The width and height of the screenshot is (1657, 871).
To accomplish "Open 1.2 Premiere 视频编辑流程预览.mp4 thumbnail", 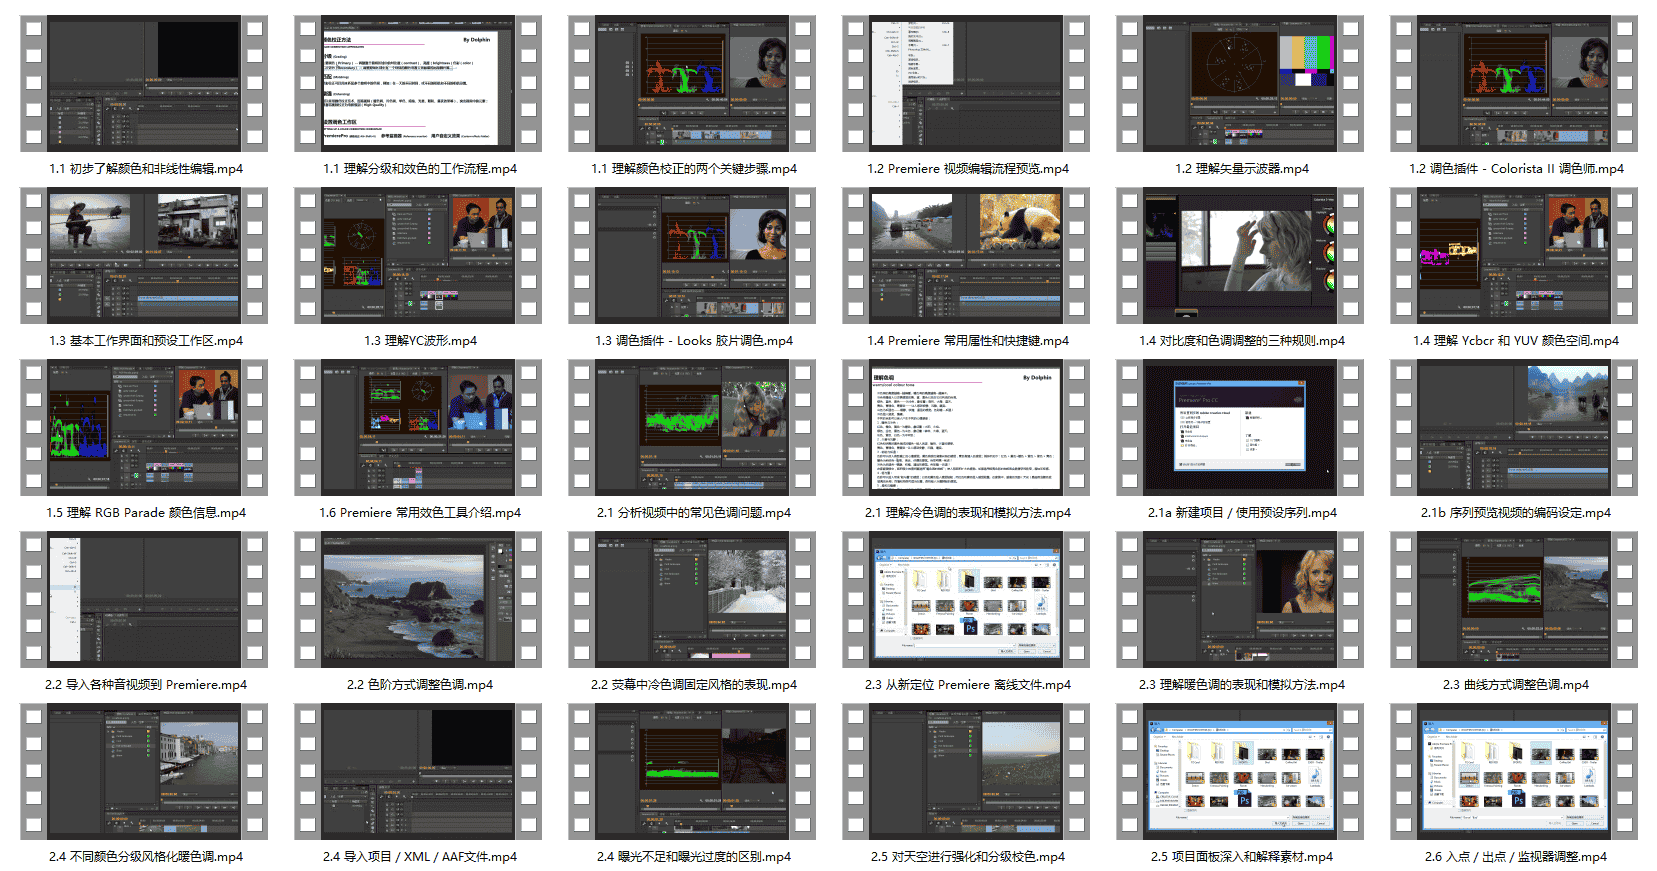I will click(966, 83).
